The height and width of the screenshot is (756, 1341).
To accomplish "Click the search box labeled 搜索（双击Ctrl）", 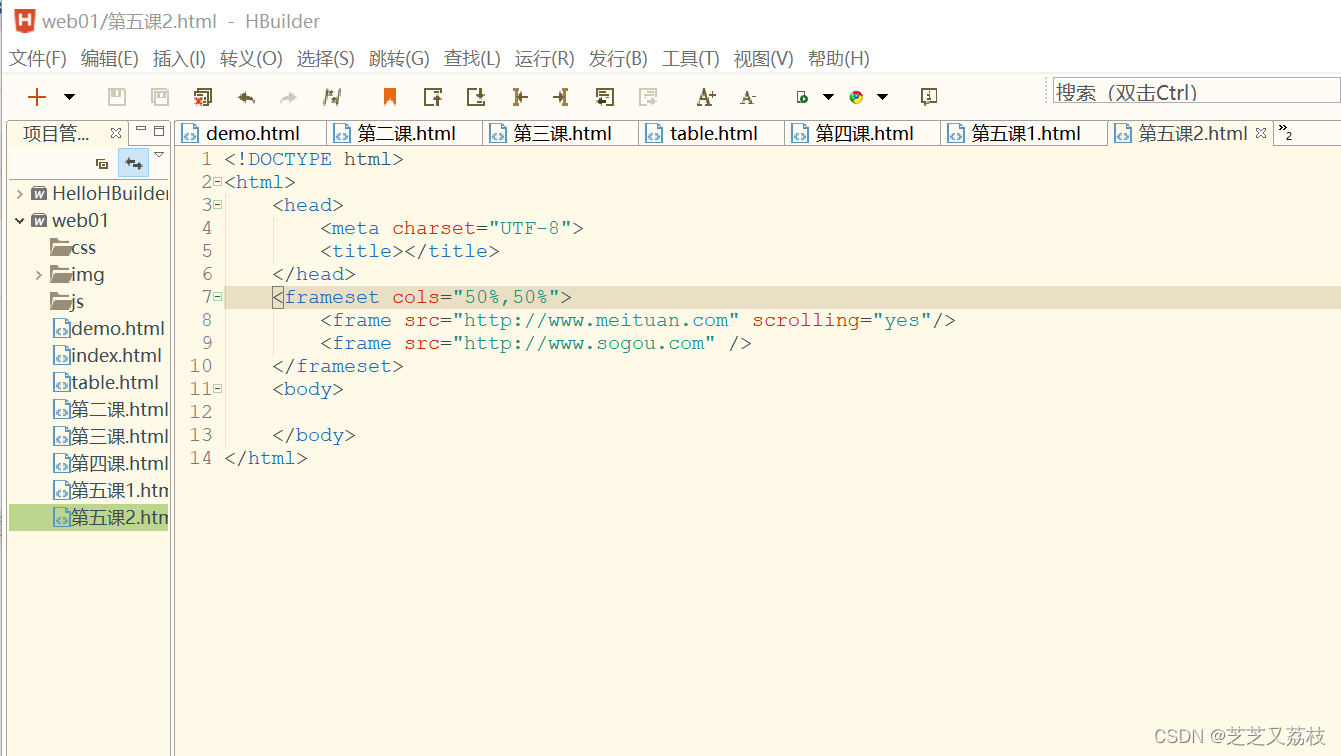I will pos(1197,92).
